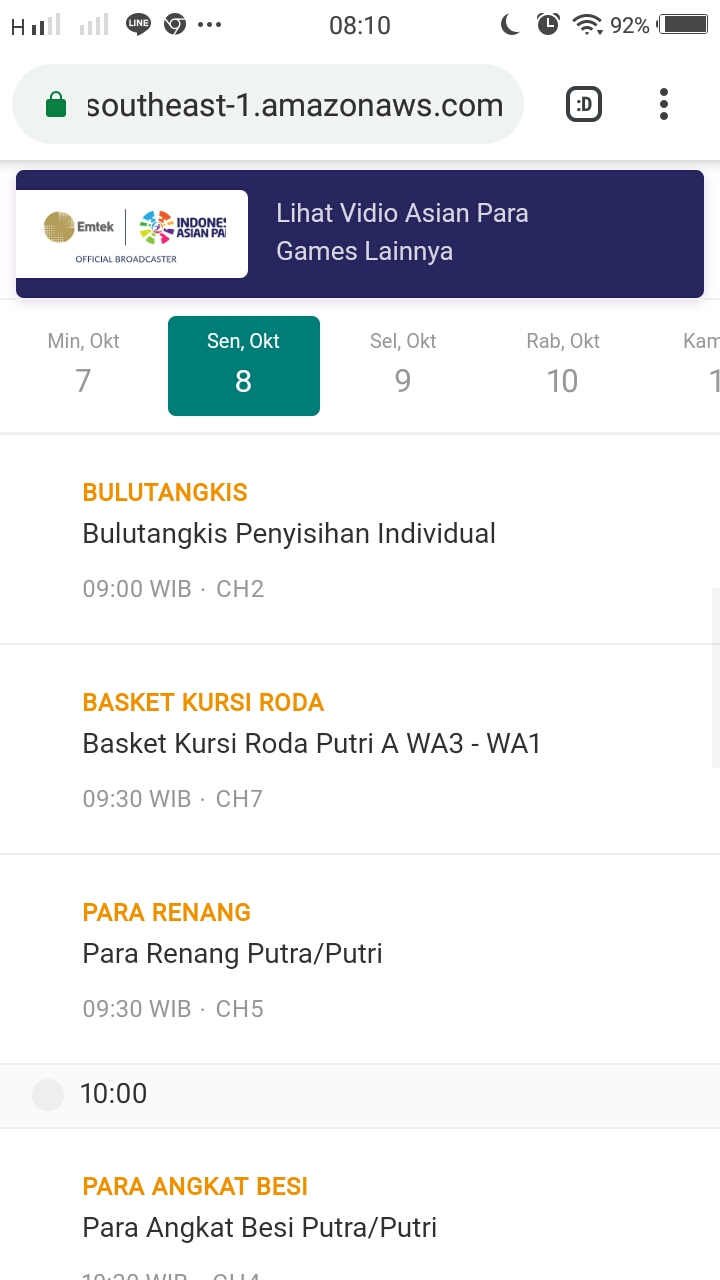Open Bulutangkis Penyisihan Individual schedule entry

tap(289, 534)
